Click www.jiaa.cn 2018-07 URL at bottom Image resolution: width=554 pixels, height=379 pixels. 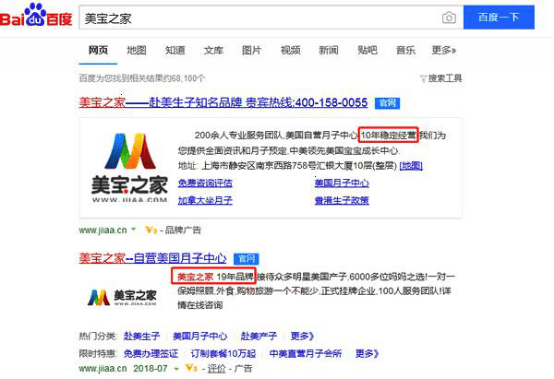pos(123,369)
